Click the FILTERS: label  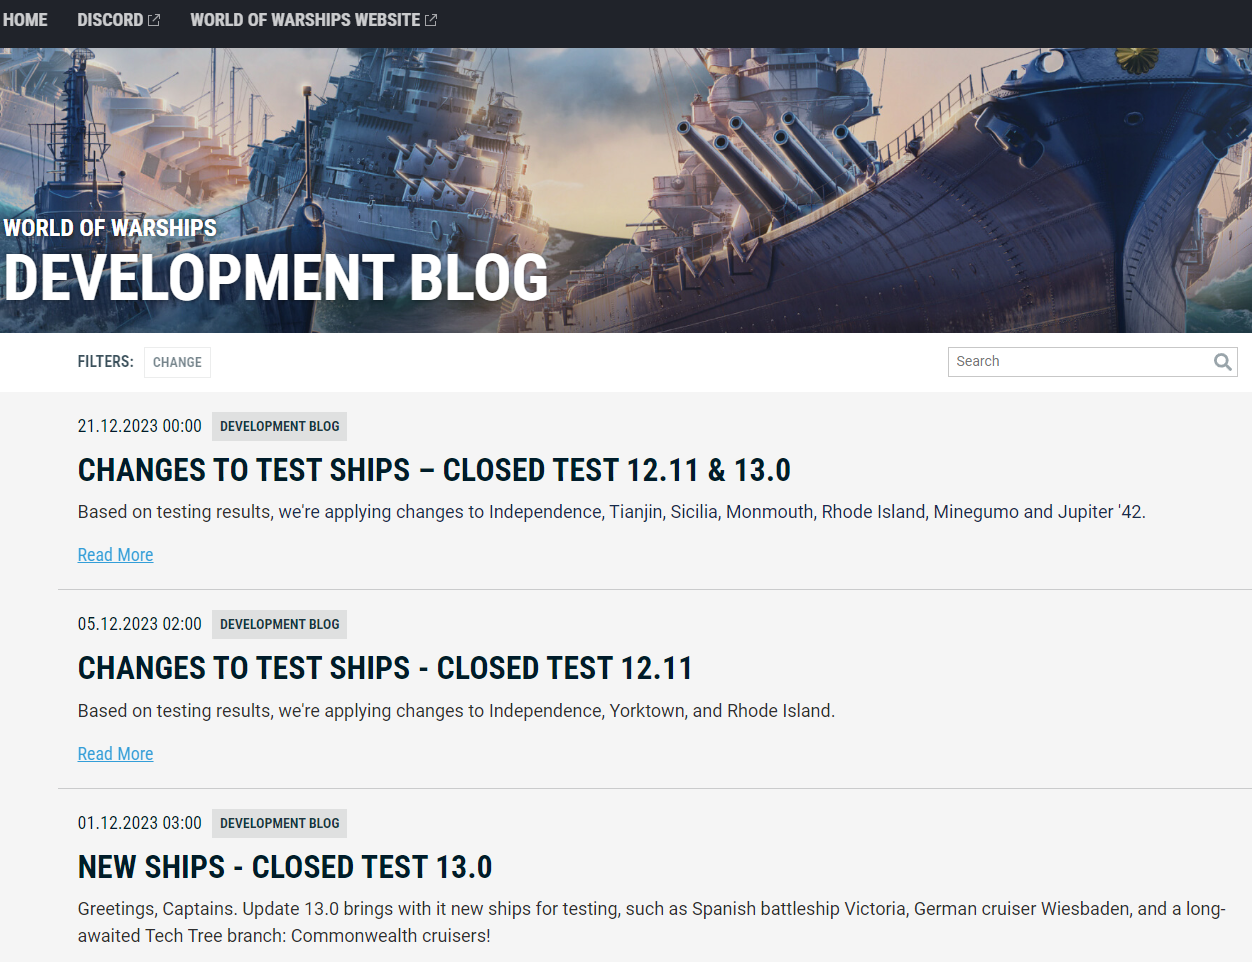(105, 361)
